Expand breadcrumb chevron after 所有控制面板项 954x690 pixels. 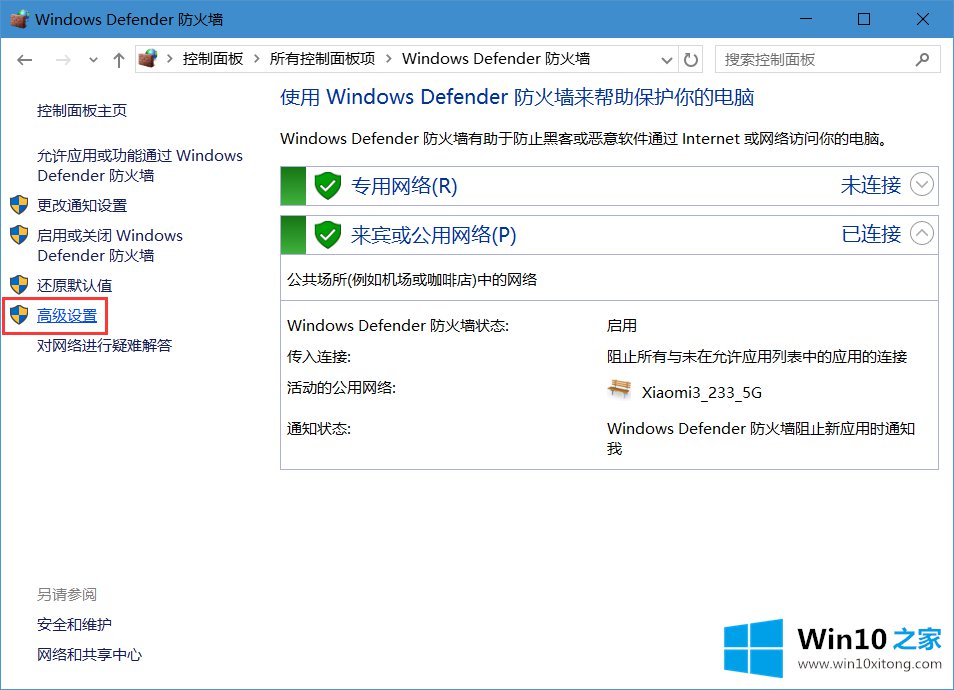[389, 59]
